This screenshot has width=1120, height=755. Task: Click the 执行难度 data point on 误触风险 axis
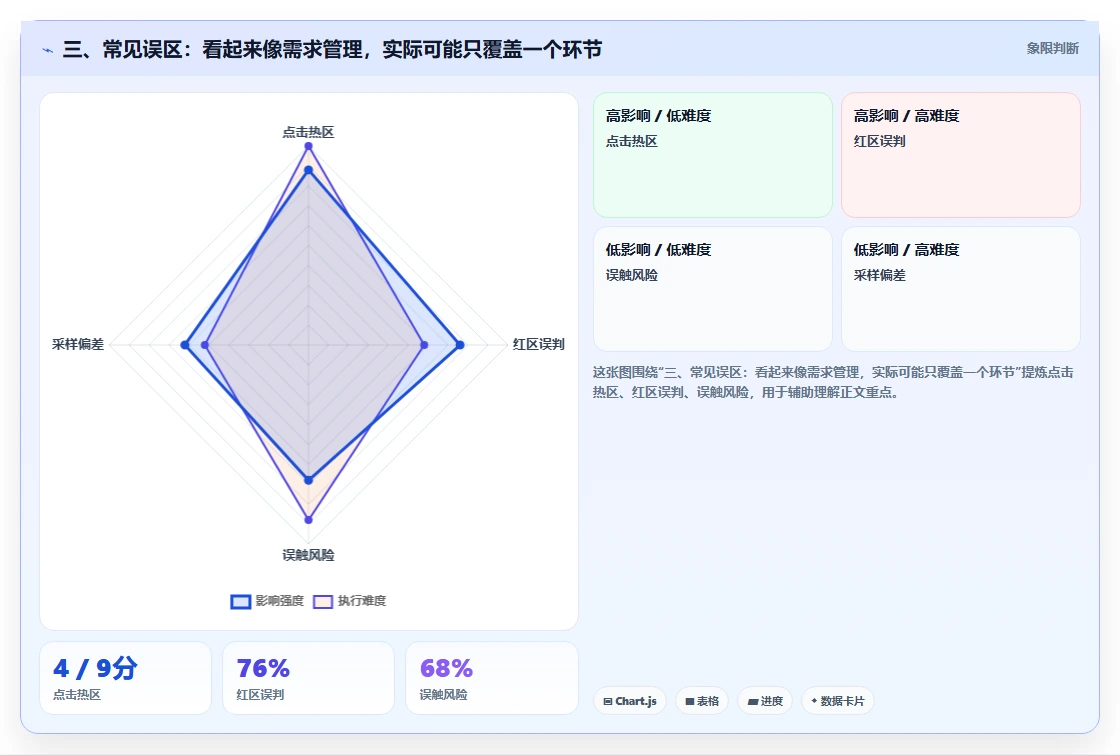click(x=309, y=520)
